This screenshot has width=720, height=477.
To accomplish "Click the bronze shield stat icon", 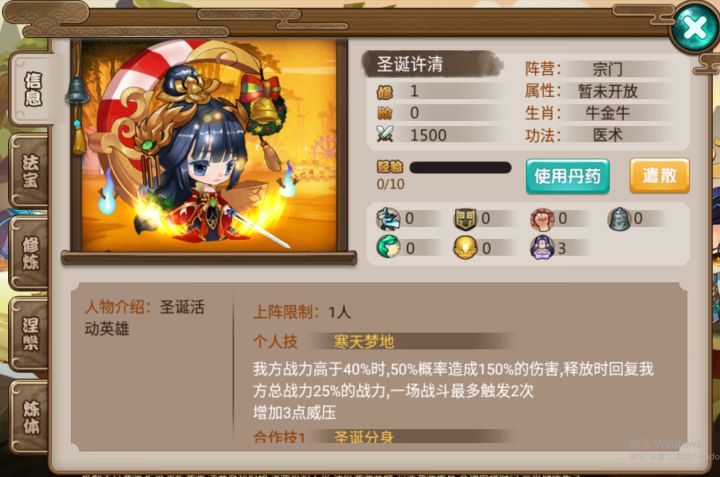I will 465,219.
